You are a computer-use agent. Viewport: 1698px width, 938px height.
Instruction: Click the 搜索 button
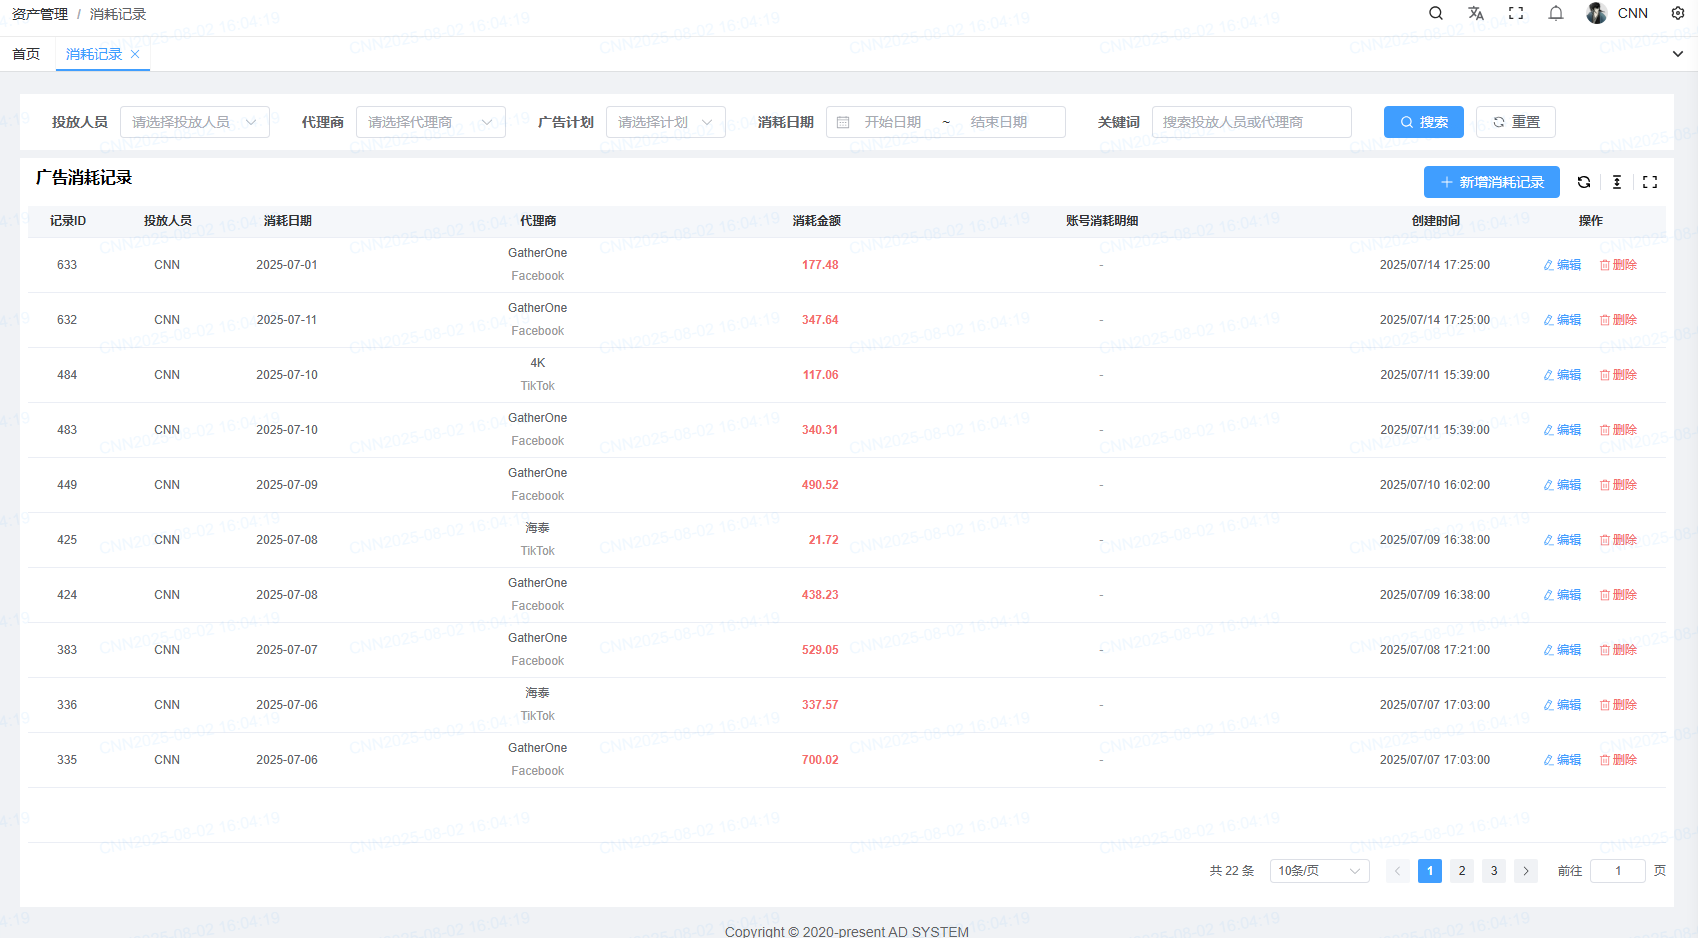[1423, 122]
